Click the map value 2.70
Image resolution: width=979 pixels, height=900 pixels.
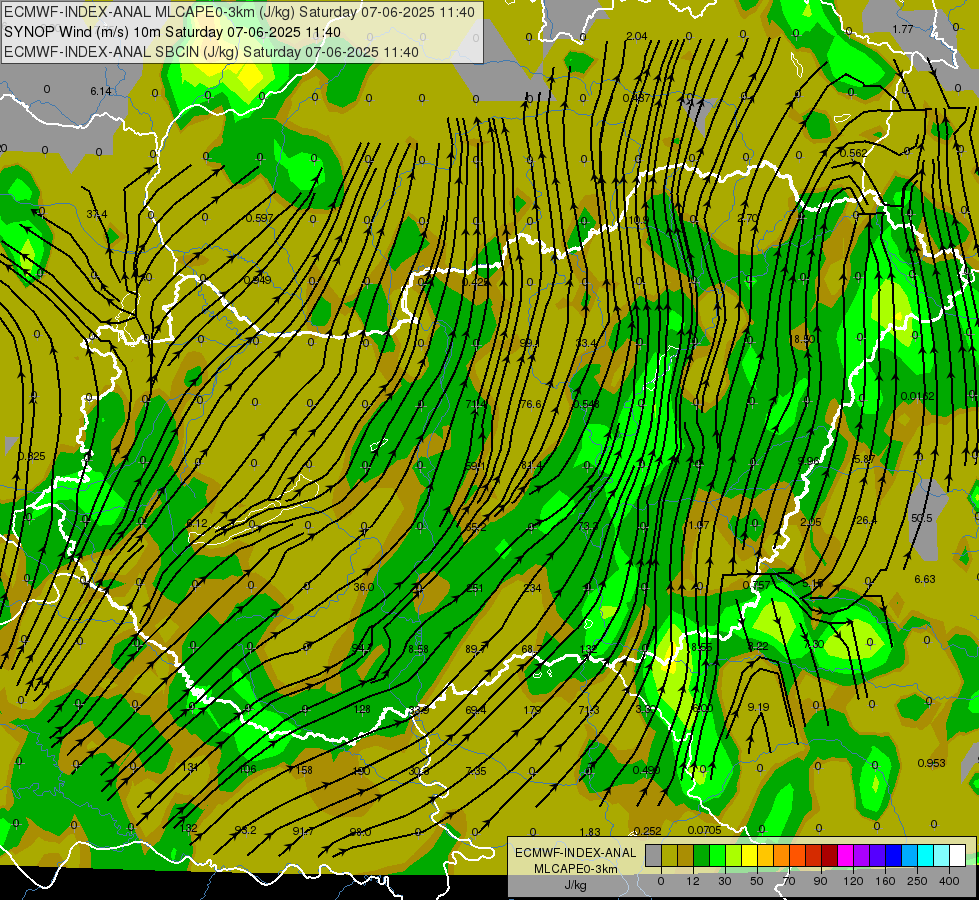[x=747, y=218]
